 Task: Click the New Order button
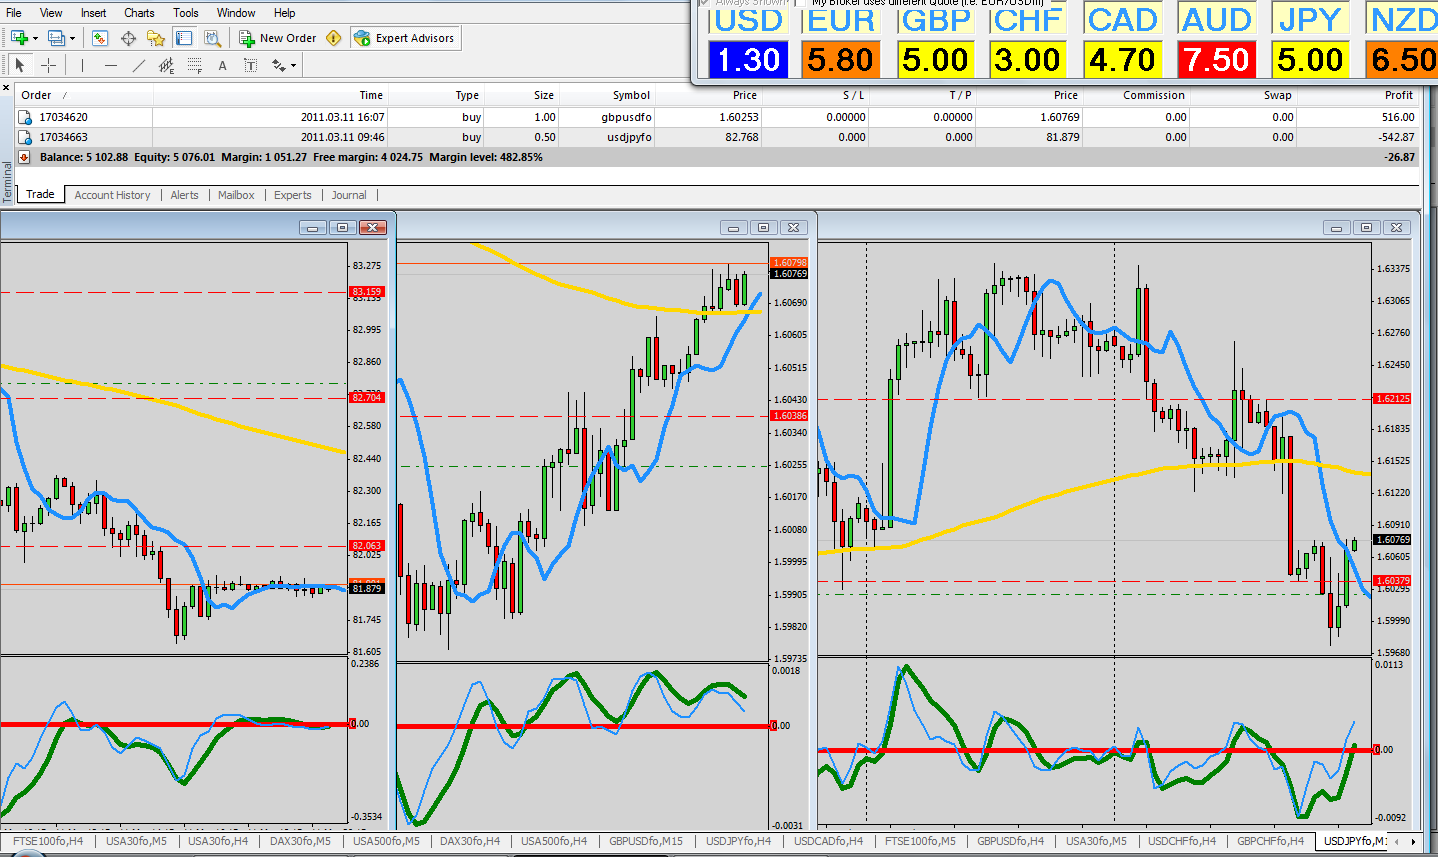point(278,38)
